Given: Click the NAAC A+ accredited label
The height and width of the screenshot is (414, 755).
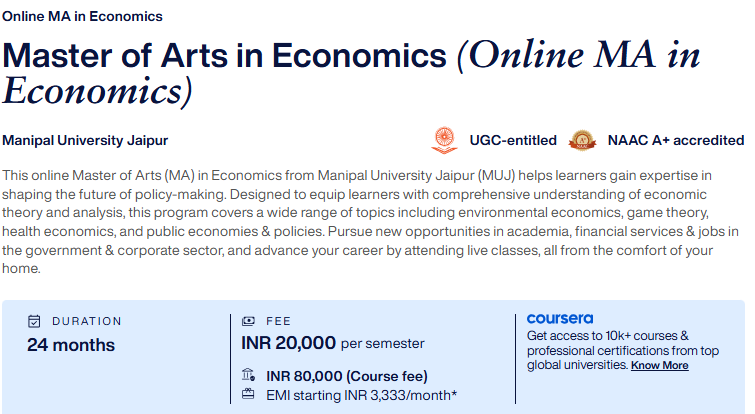Looking at the screenshot, I should click(x=676, y=141).
